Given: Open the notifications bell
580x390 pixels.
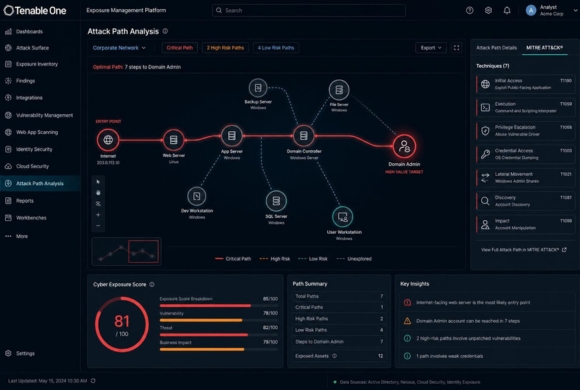Looking at the screenshot, I should [507, 10].
